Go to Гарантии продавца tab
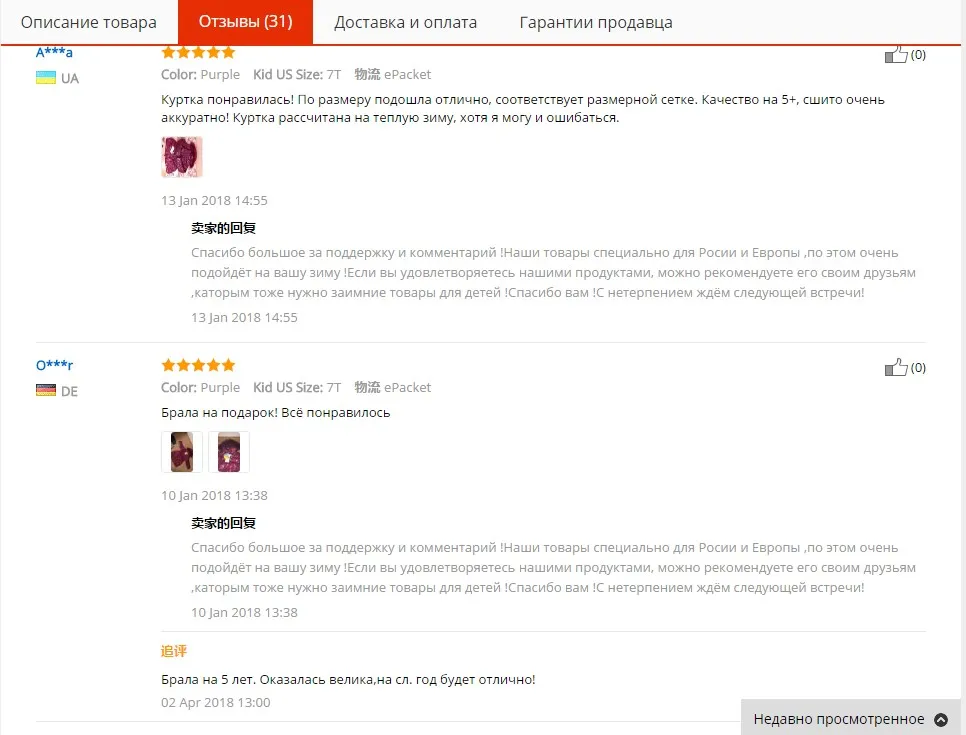This screenshot has width=966, height=735. 596,22
